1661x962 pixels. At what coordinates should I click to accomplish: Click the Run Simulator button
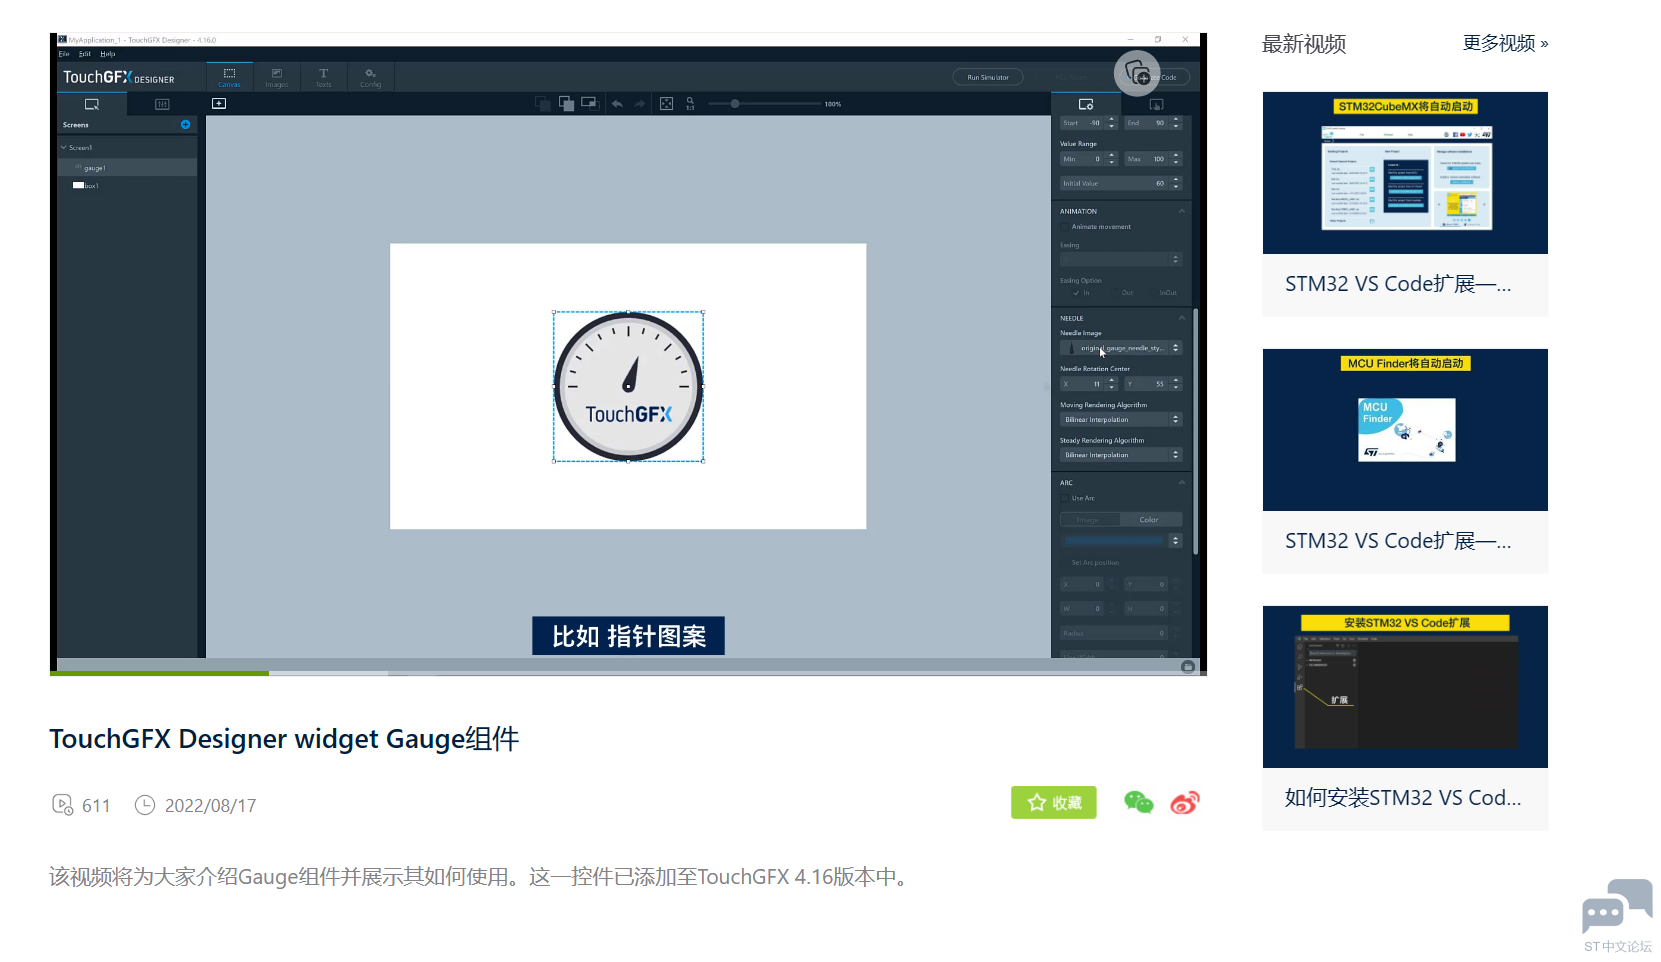(988, 77)
